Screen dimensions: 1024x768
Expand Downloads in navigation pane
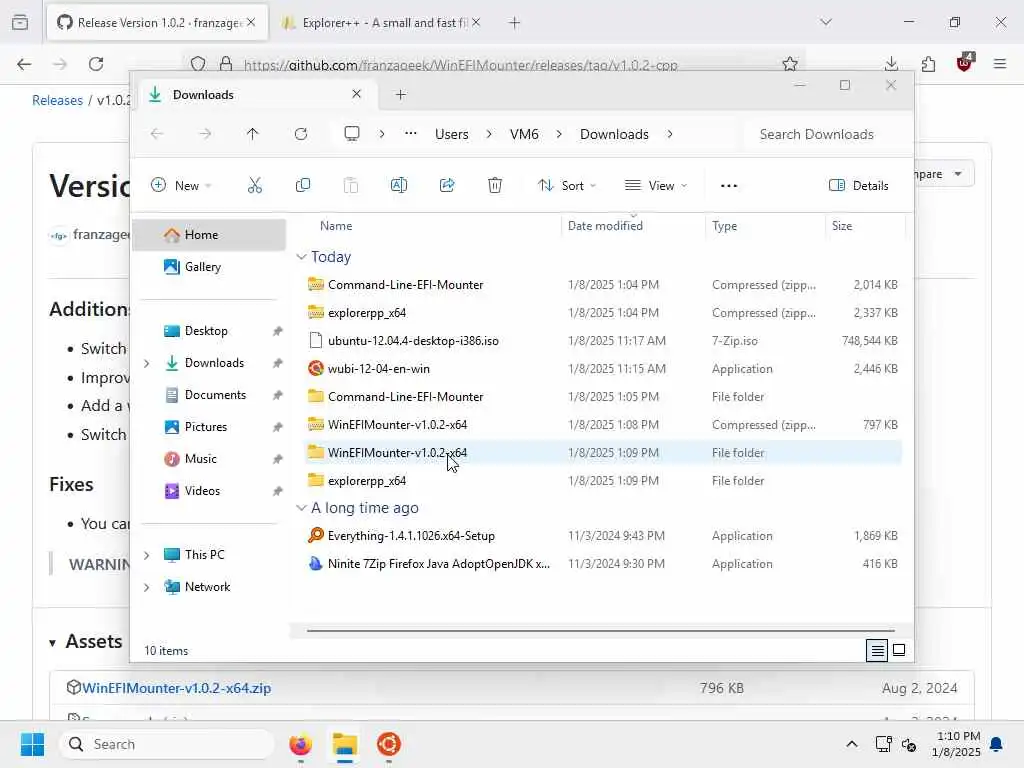pos(147,363)
